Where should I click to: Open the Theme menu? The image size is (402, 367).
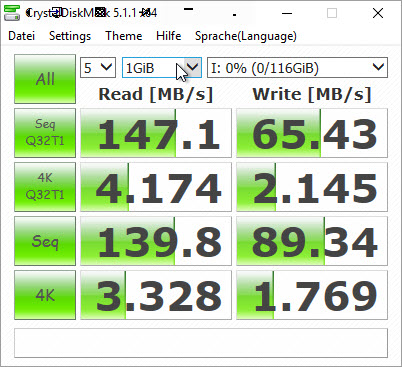pyautogui.click(x=124, y=36)
